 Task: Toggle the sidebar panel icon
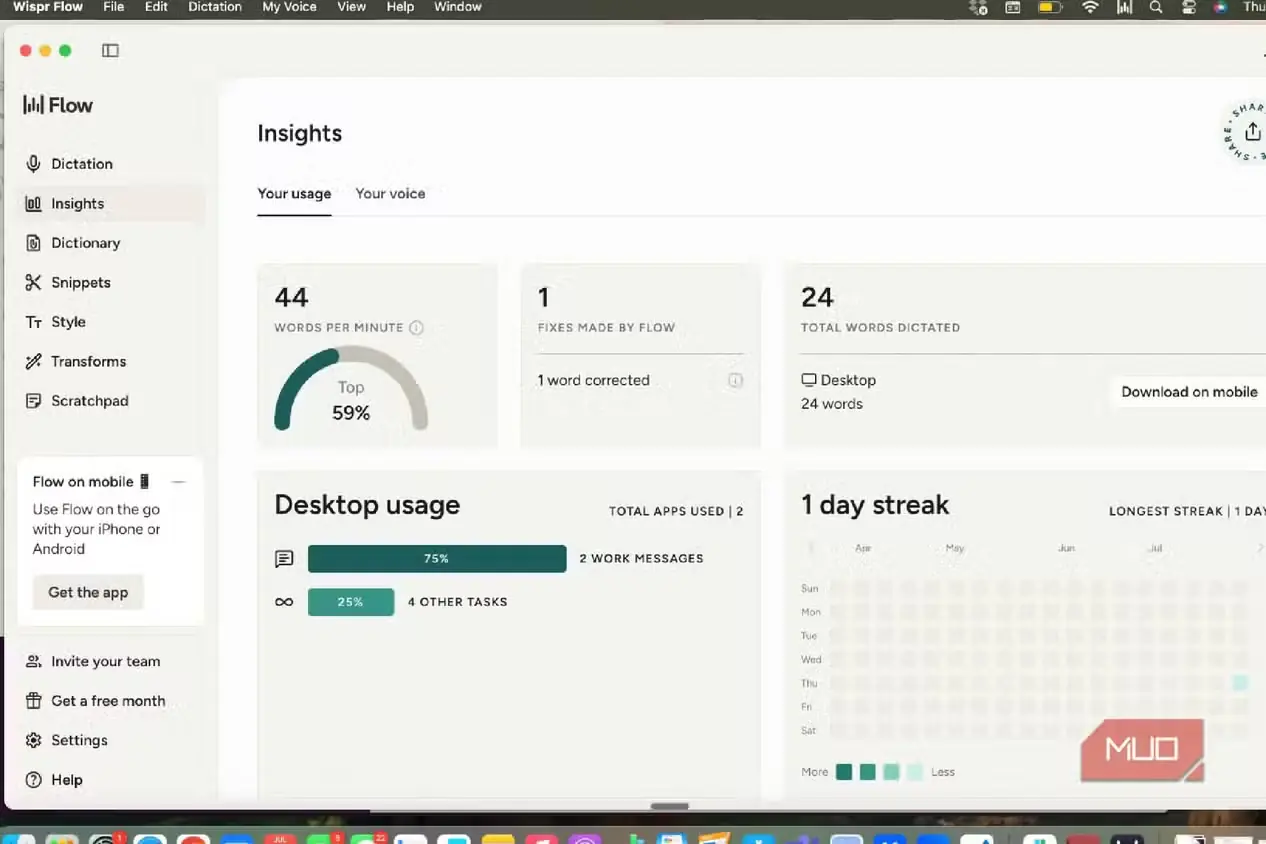pos(110,50)
